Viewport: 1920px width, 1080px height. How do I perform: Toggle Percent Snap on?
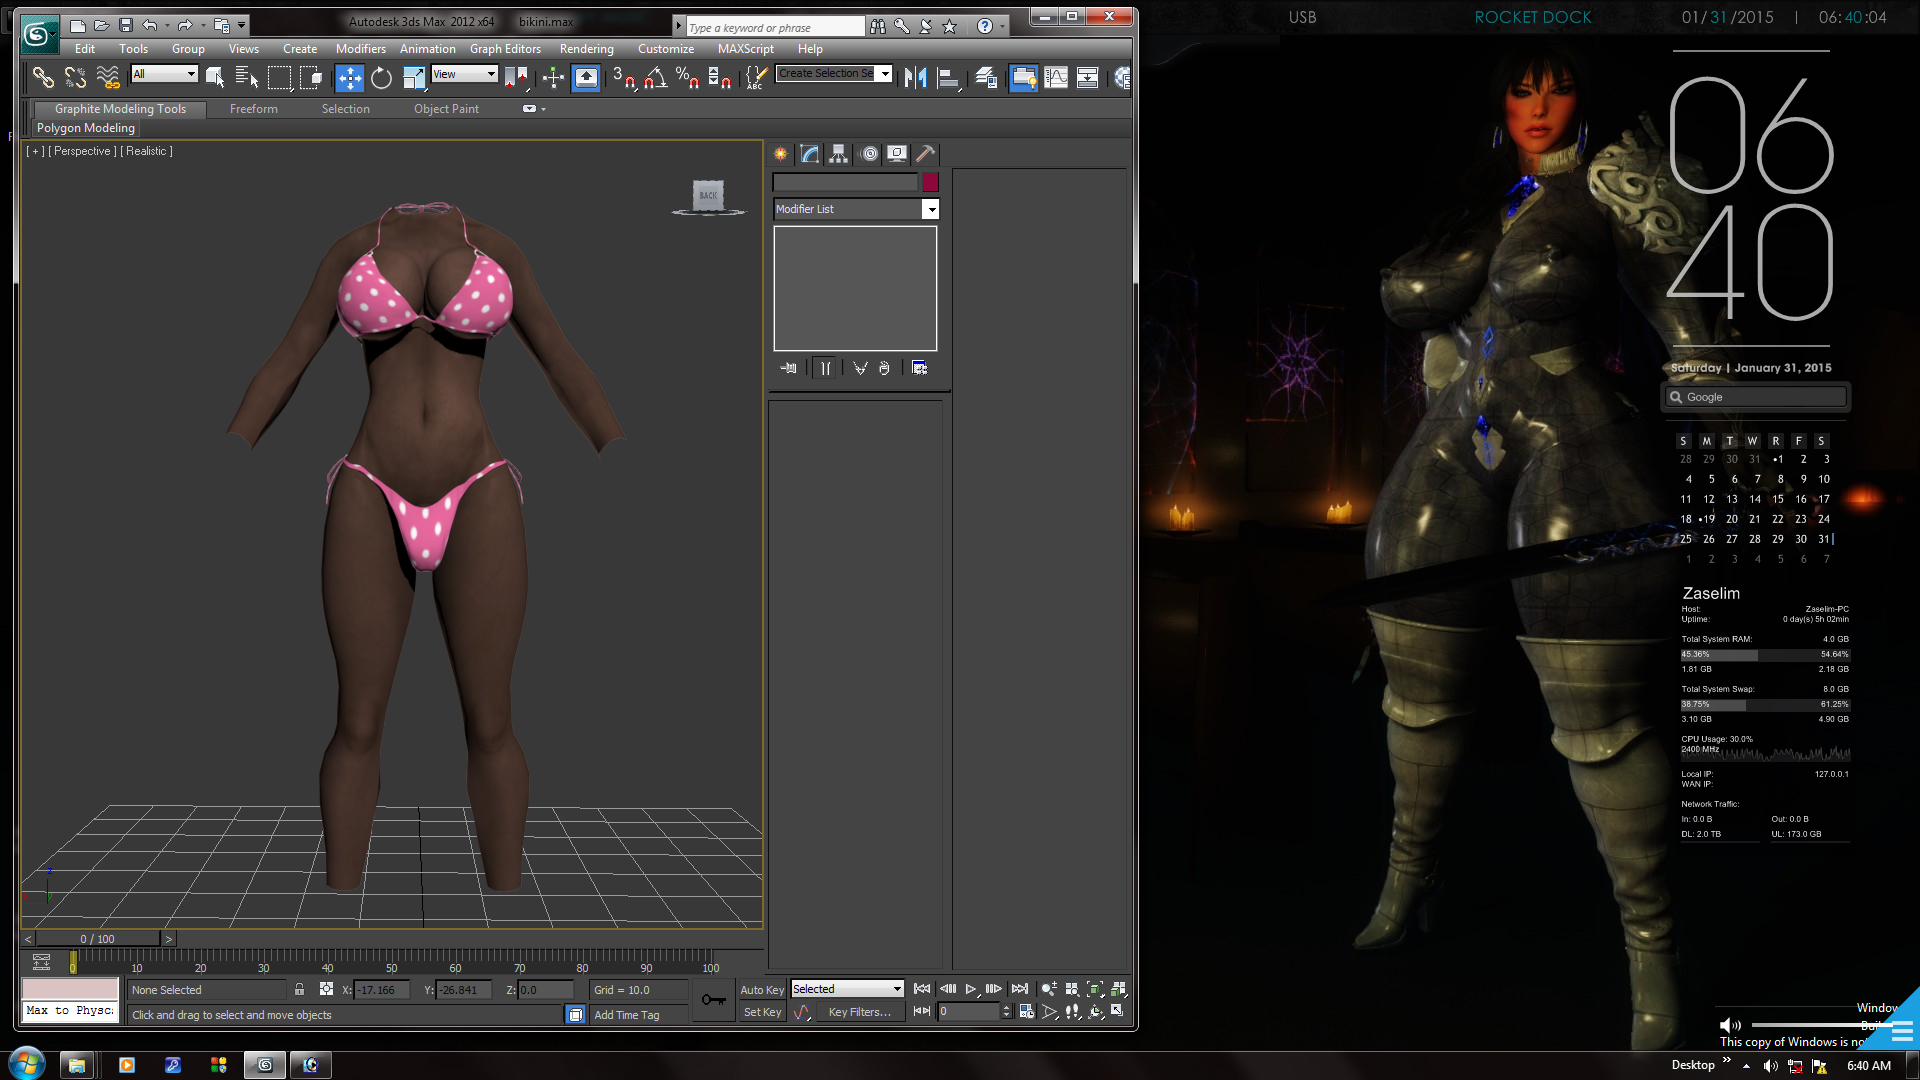[x=688, y=77]
